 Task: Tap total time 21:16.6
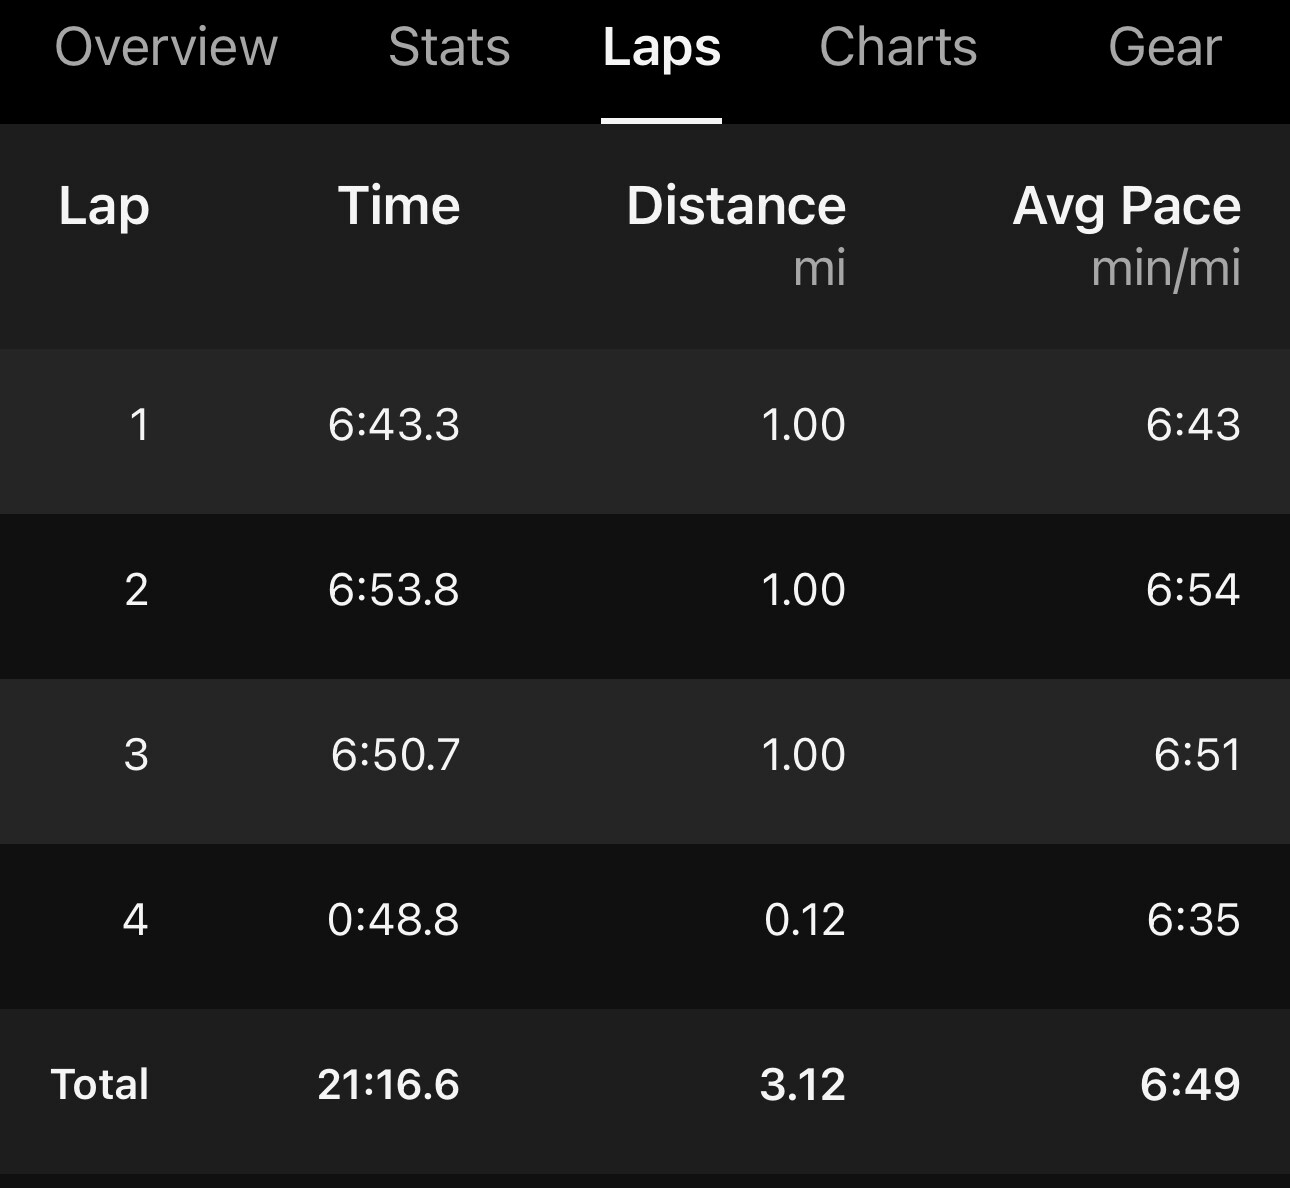[x=389, y=1085]
